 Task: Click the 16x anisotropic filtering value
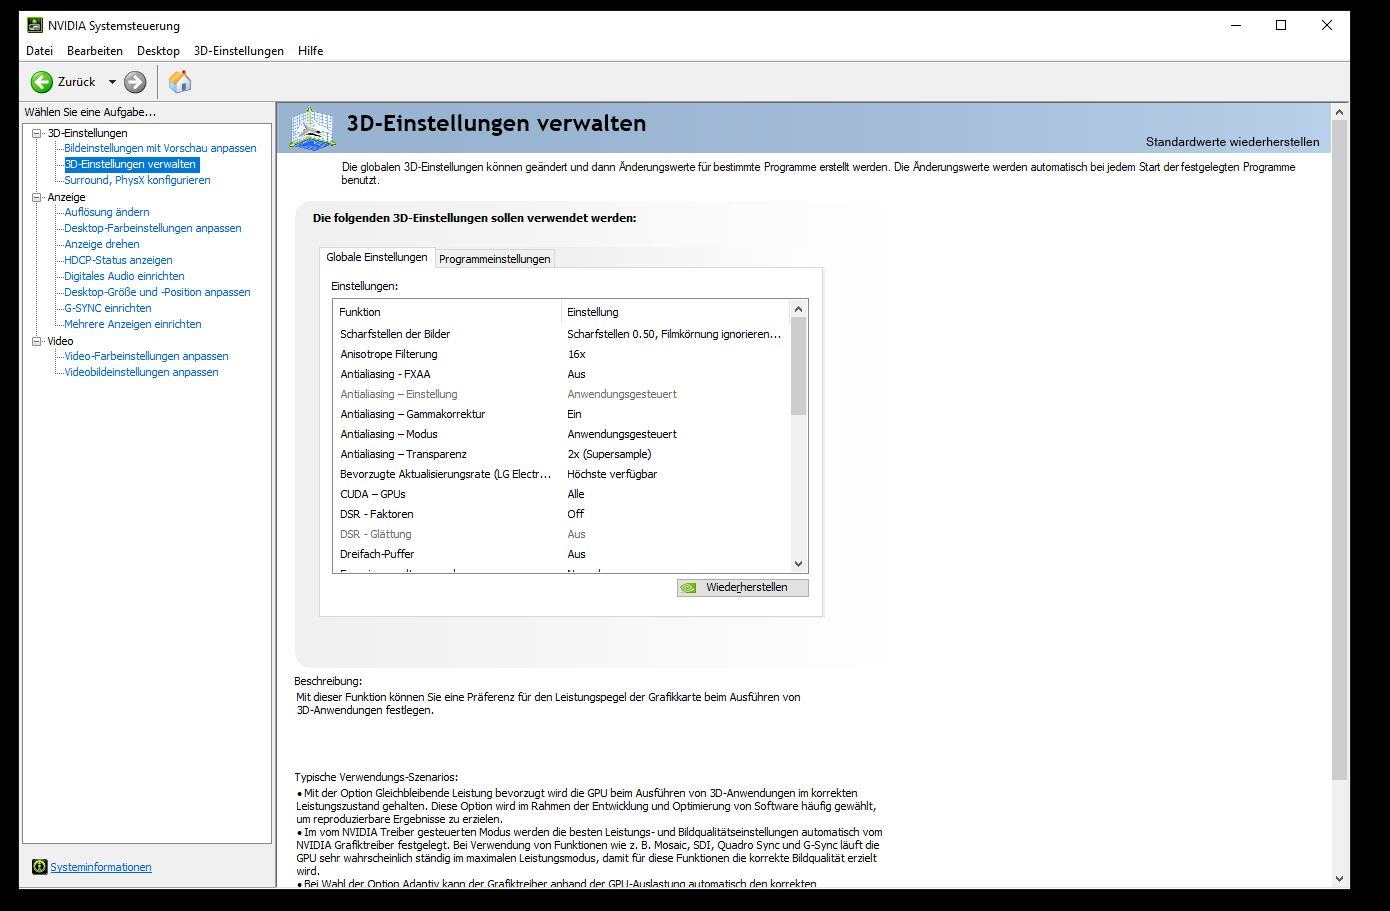point(577,354)
